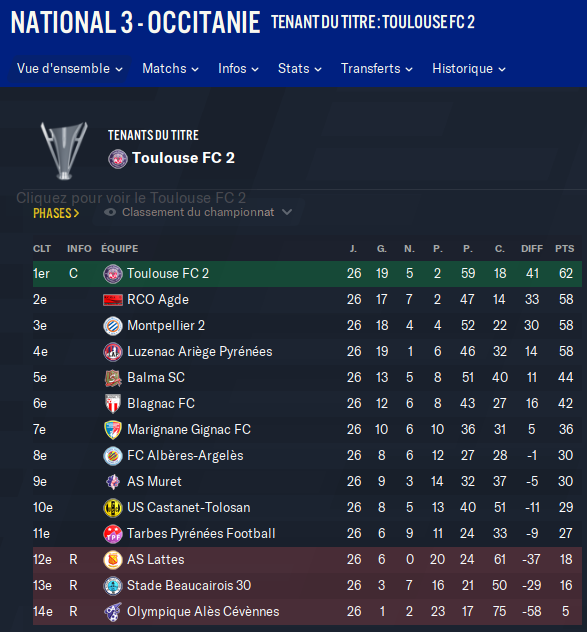Viewport: 587px width, 632px height.
Task: Click the eye icon beside Classement du championnat
Action: coord(110,212)
